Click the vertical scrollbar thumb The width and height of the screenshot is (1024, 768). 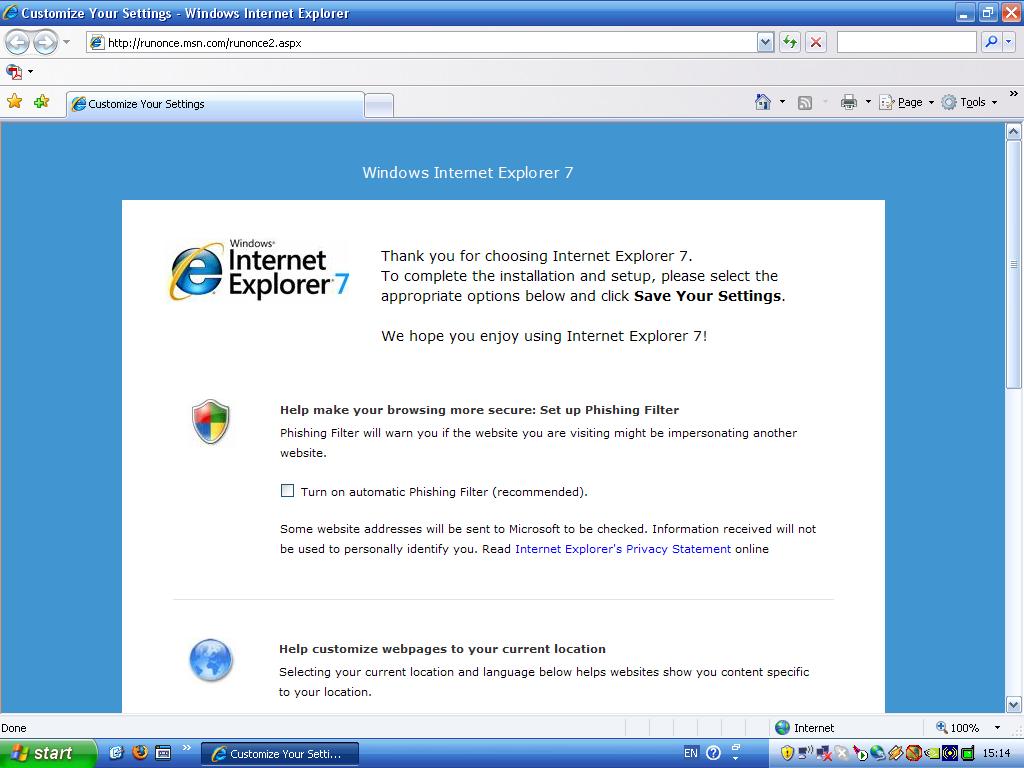pos(1014,264)
